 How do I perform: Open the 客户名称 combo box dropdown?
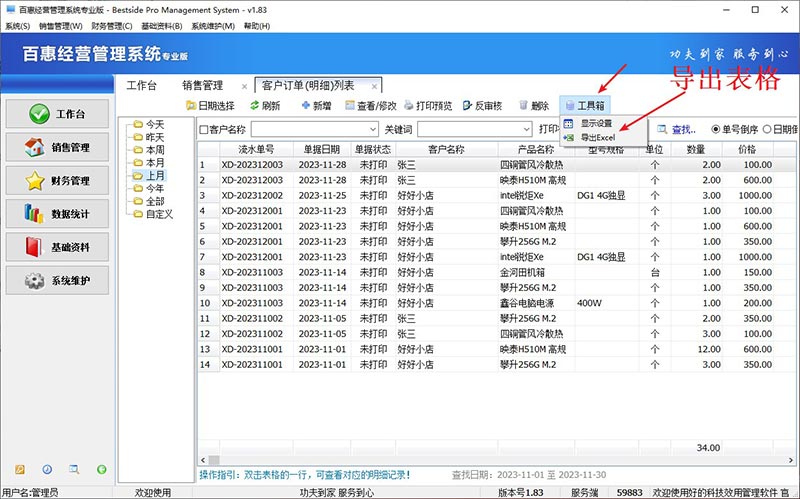[370, 129]
